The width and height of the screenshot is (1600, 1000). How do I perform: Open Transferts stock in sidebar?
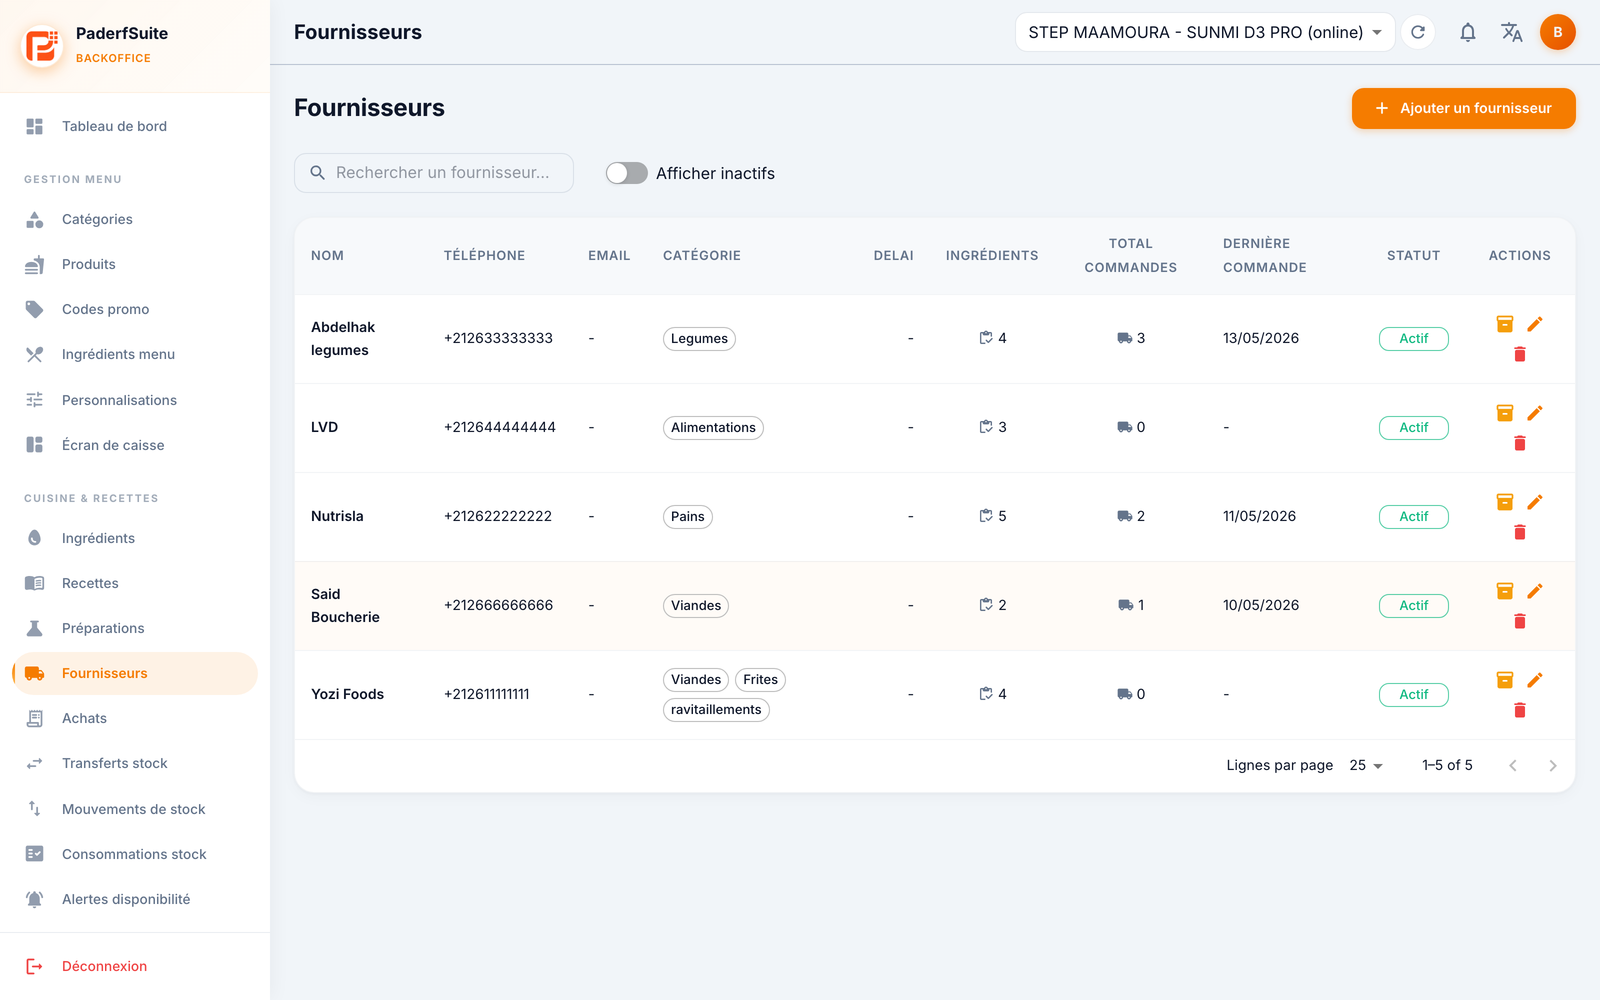click(135, 763)
